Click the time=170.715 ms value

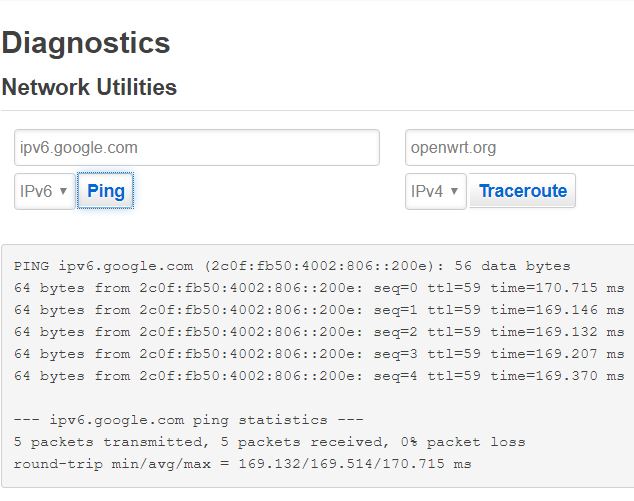[557, 288]
